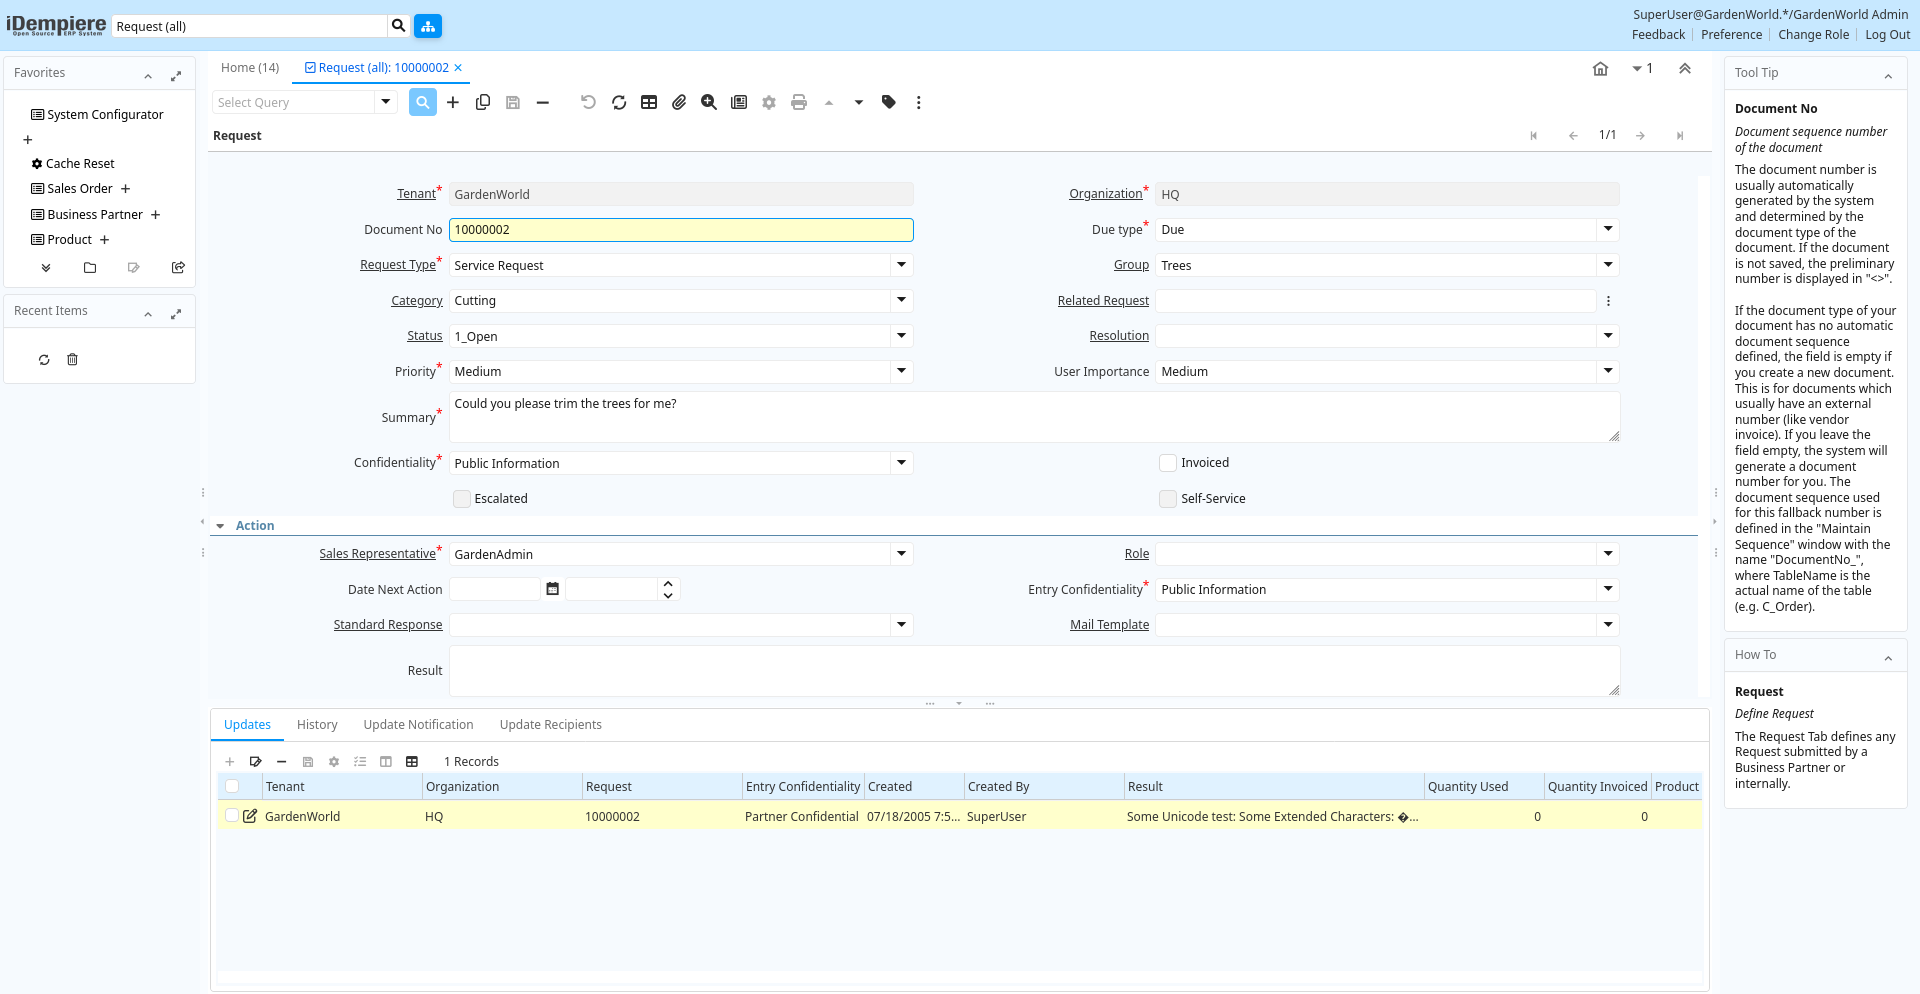
Task: Click the label tag icon in toolbar
Action: [889, 102]
